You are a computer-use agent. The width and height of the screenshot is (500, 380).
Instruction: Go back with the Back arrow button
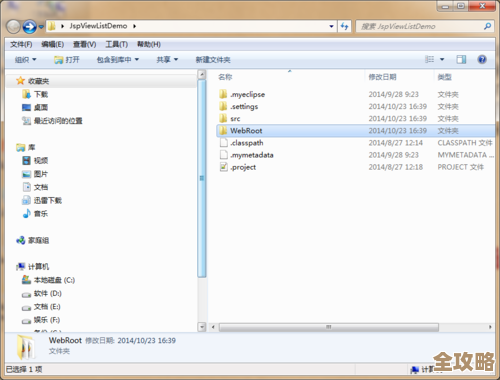pos(13,27)
